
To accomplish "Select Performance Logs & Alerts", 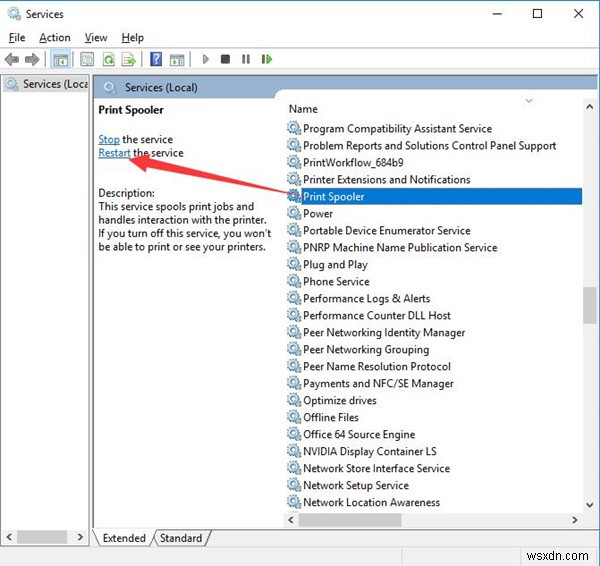I will [x=366, y=298].
